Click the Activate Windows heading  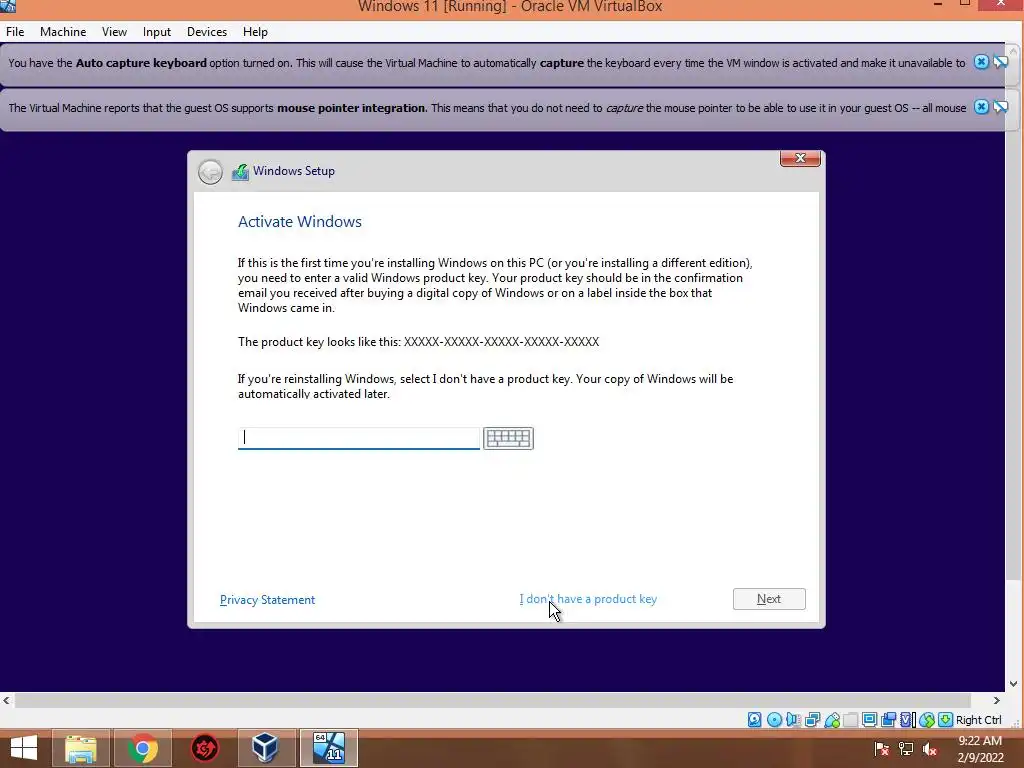coord(300,221)
